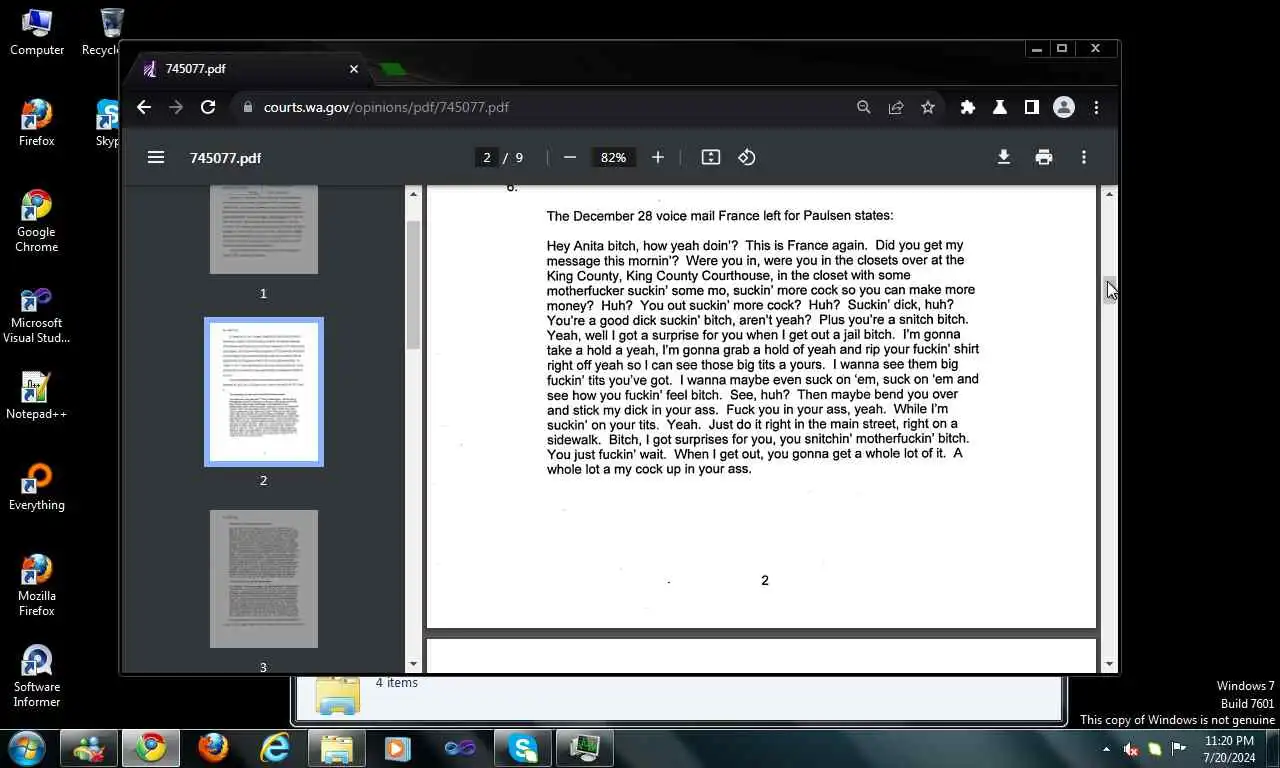The height and width of the screenshot is (768, 1280).
Task: Edit the 82% zoom level field
Action: pyautogui.click(x=613, y=157)
